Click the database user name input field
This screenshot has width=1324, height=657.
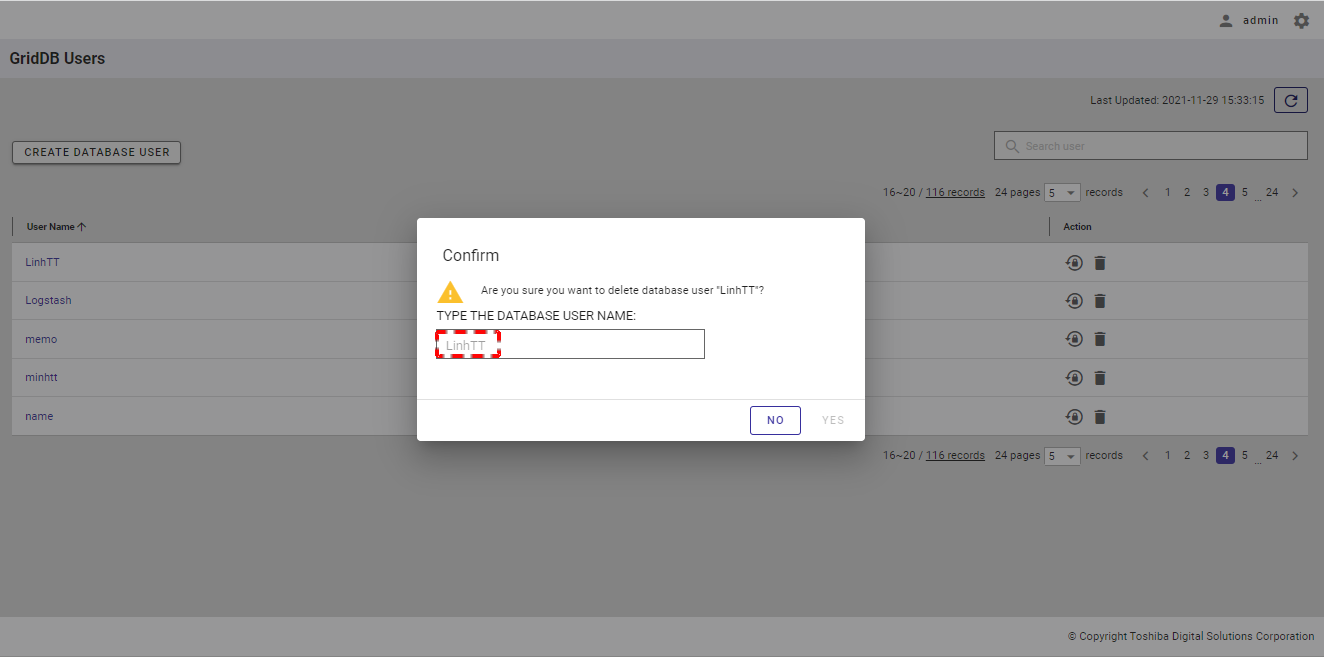(570, 345)
